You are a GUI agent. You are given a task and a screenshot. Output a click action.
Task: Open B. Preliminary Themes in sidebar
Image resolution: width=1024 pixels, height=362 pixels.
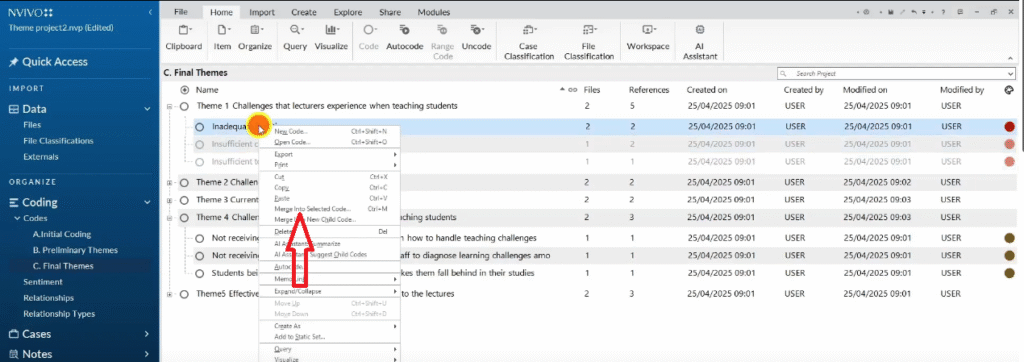tap(75, 250)
